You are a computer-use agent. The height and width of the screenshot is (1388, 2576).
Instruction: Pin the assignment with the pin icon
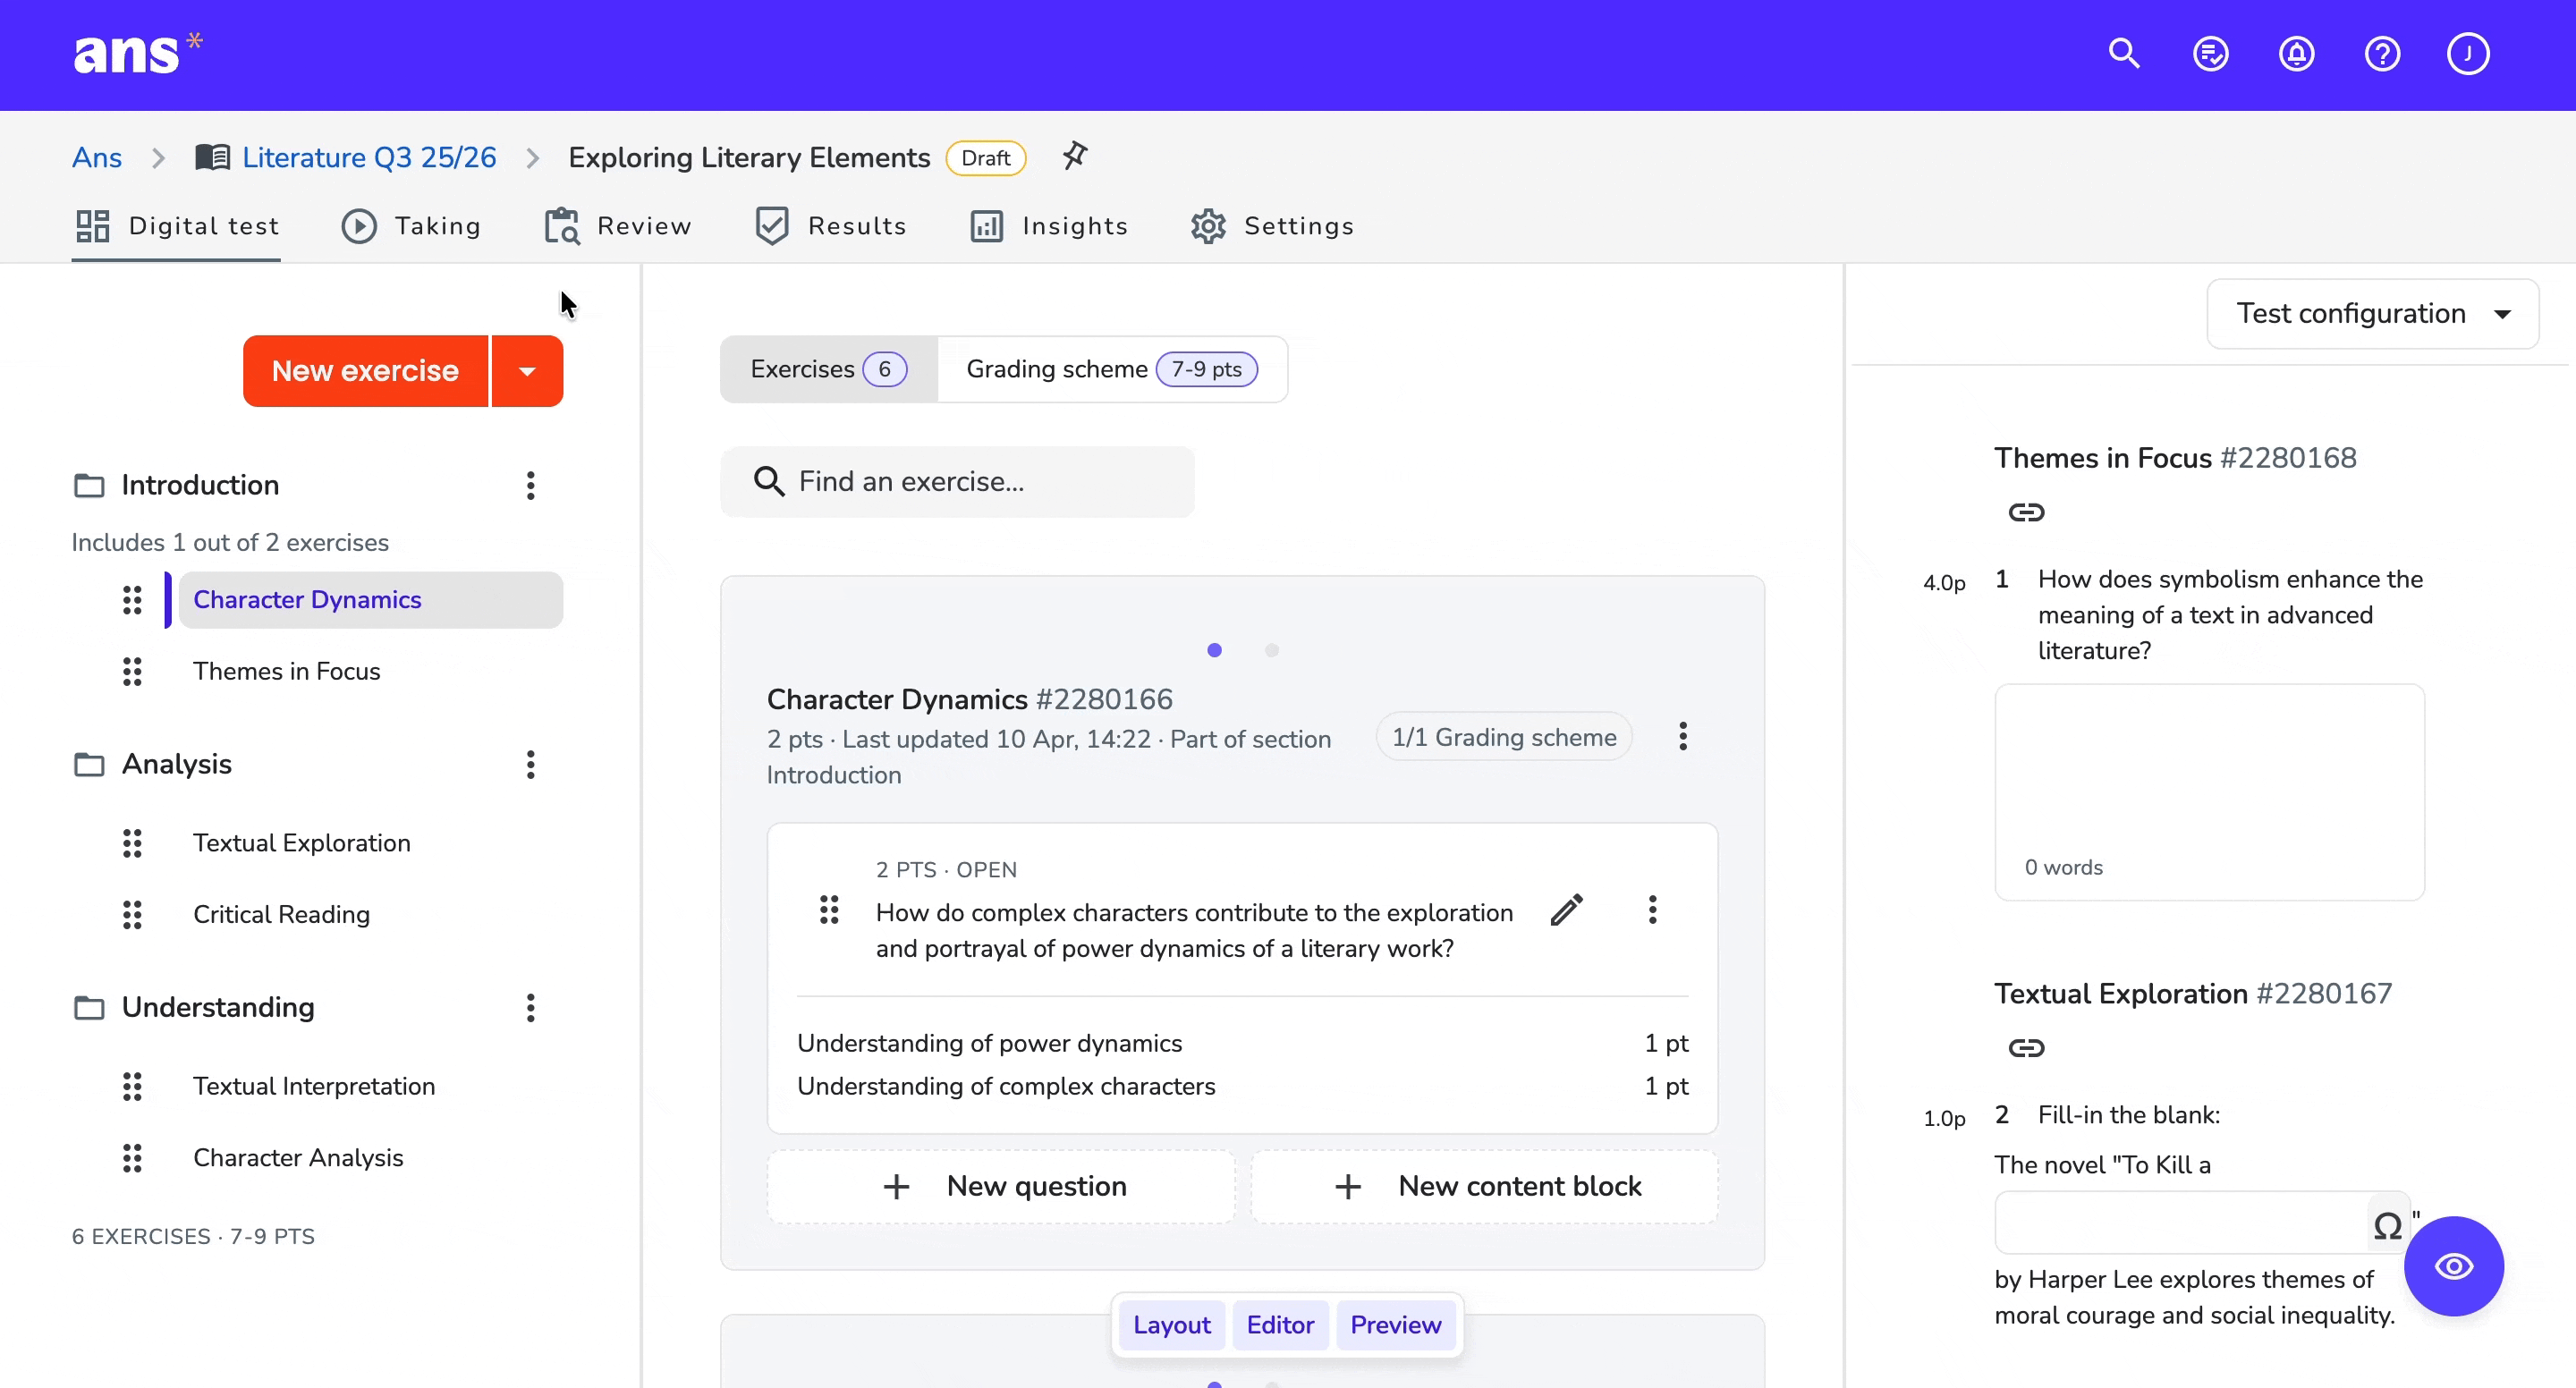coord(1075,156)
